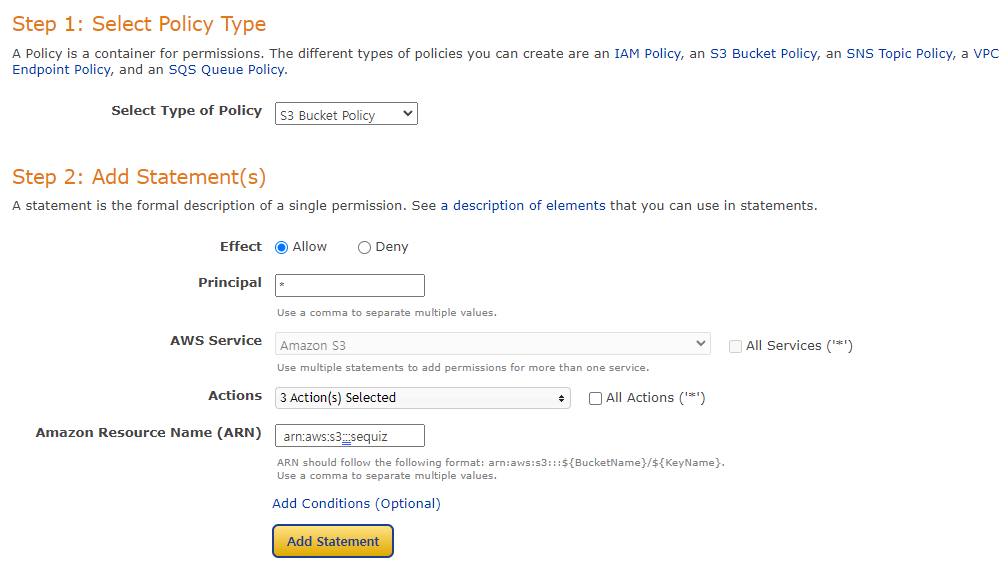Follow the IAM Policy link
Screen dimensions: 1007x573
click(647, 53)
